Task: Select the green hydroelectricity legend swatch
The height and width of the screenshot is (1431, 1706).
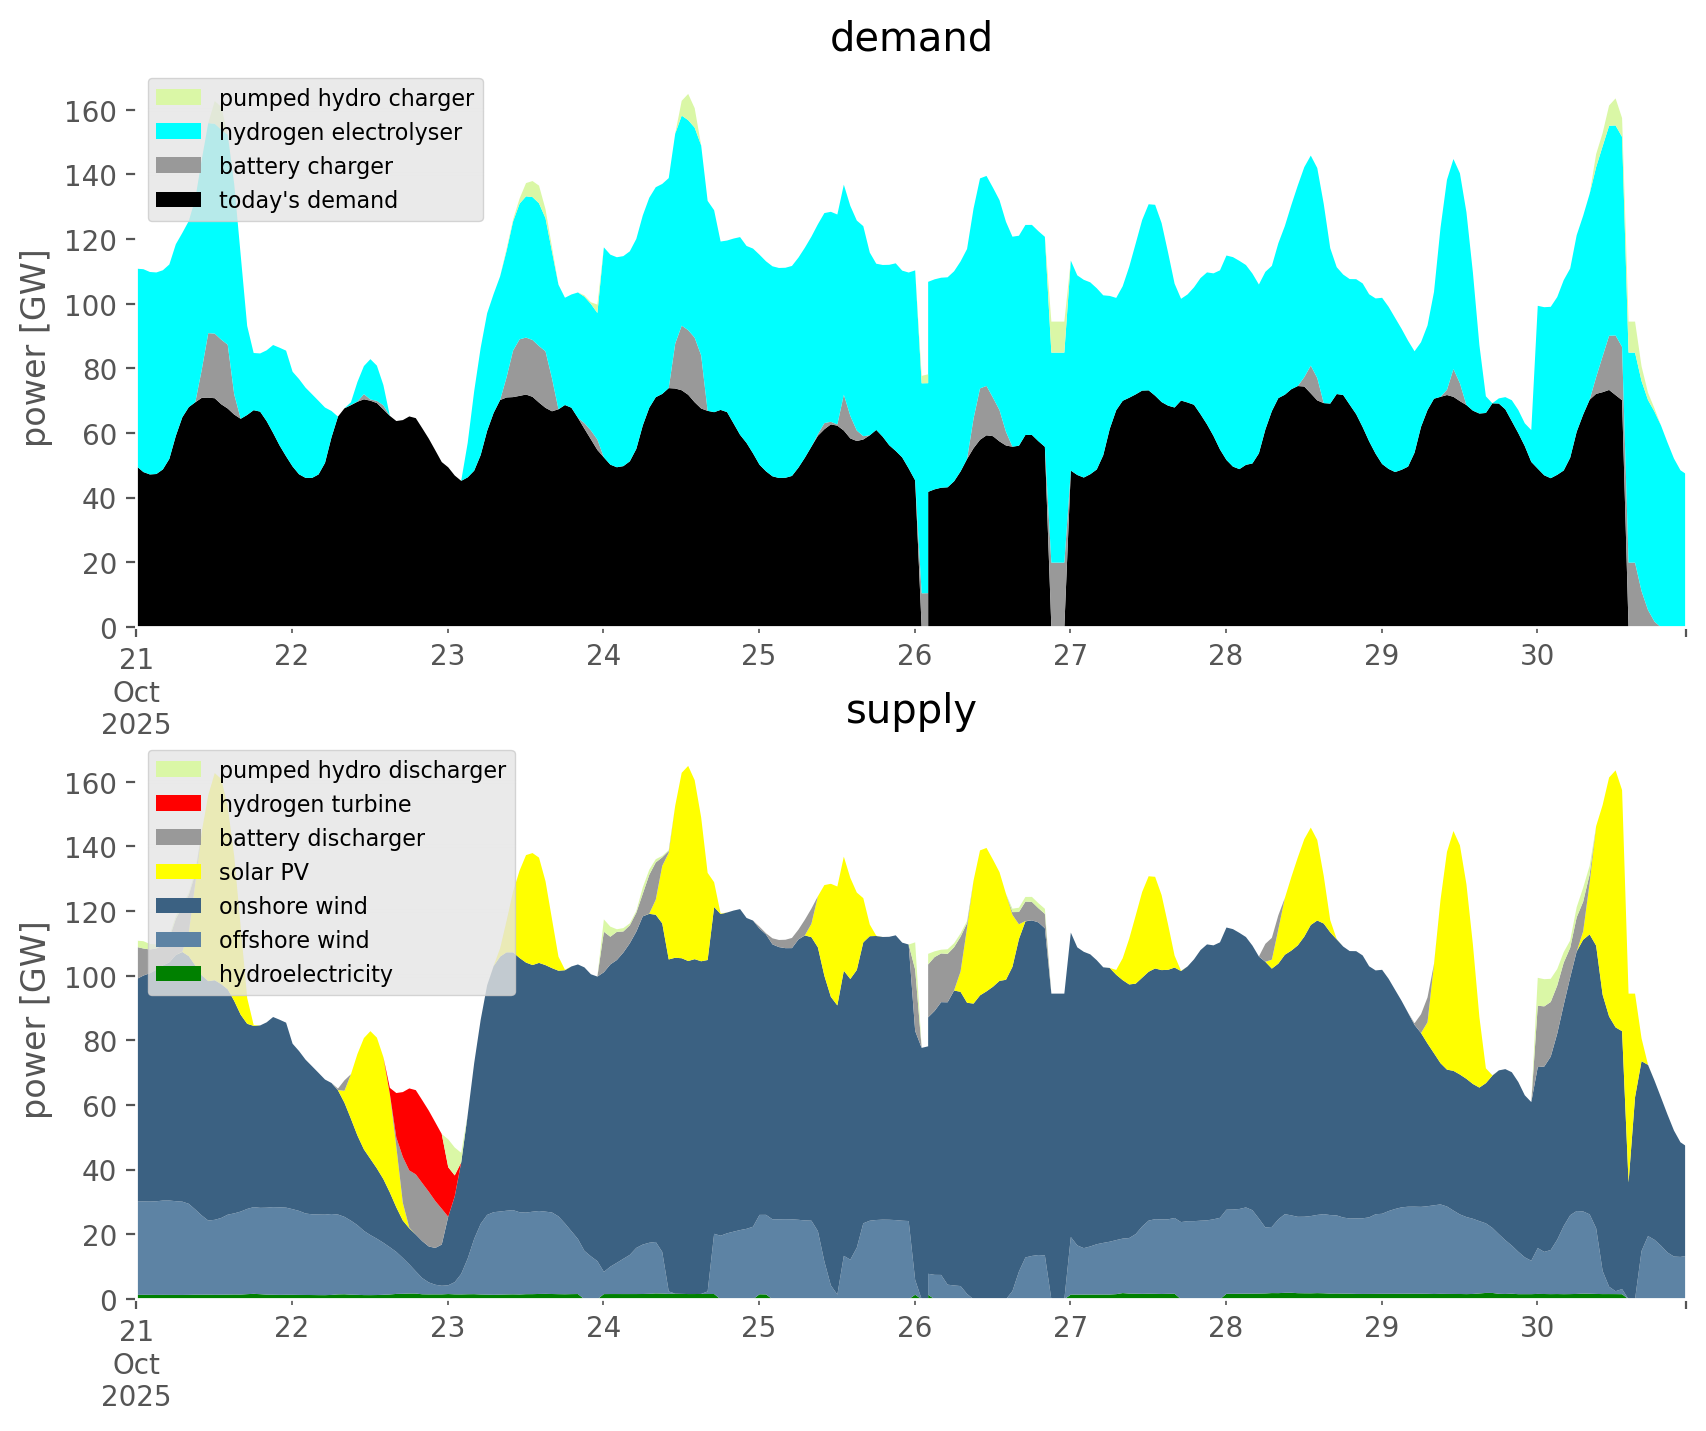Action: pyautogui.click(x=179, y=974)
